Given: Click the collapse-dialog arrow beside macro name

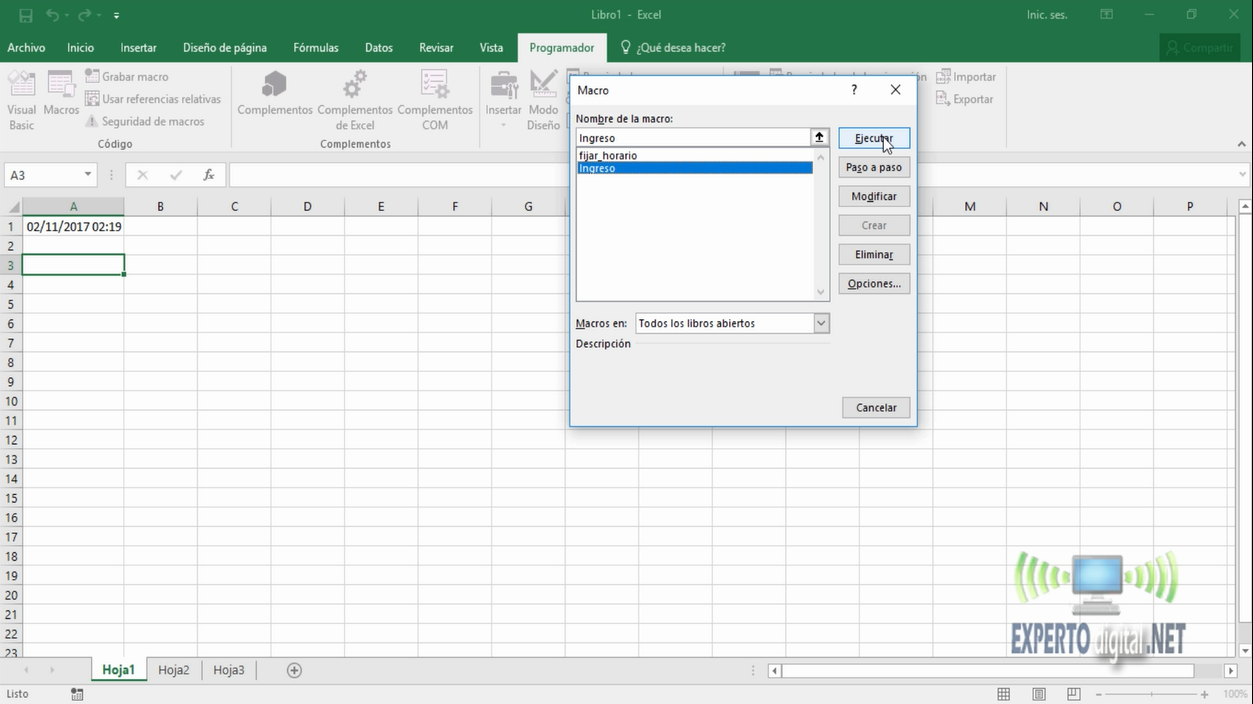Looking at the screenshot, I should click(x=820, y=138).
